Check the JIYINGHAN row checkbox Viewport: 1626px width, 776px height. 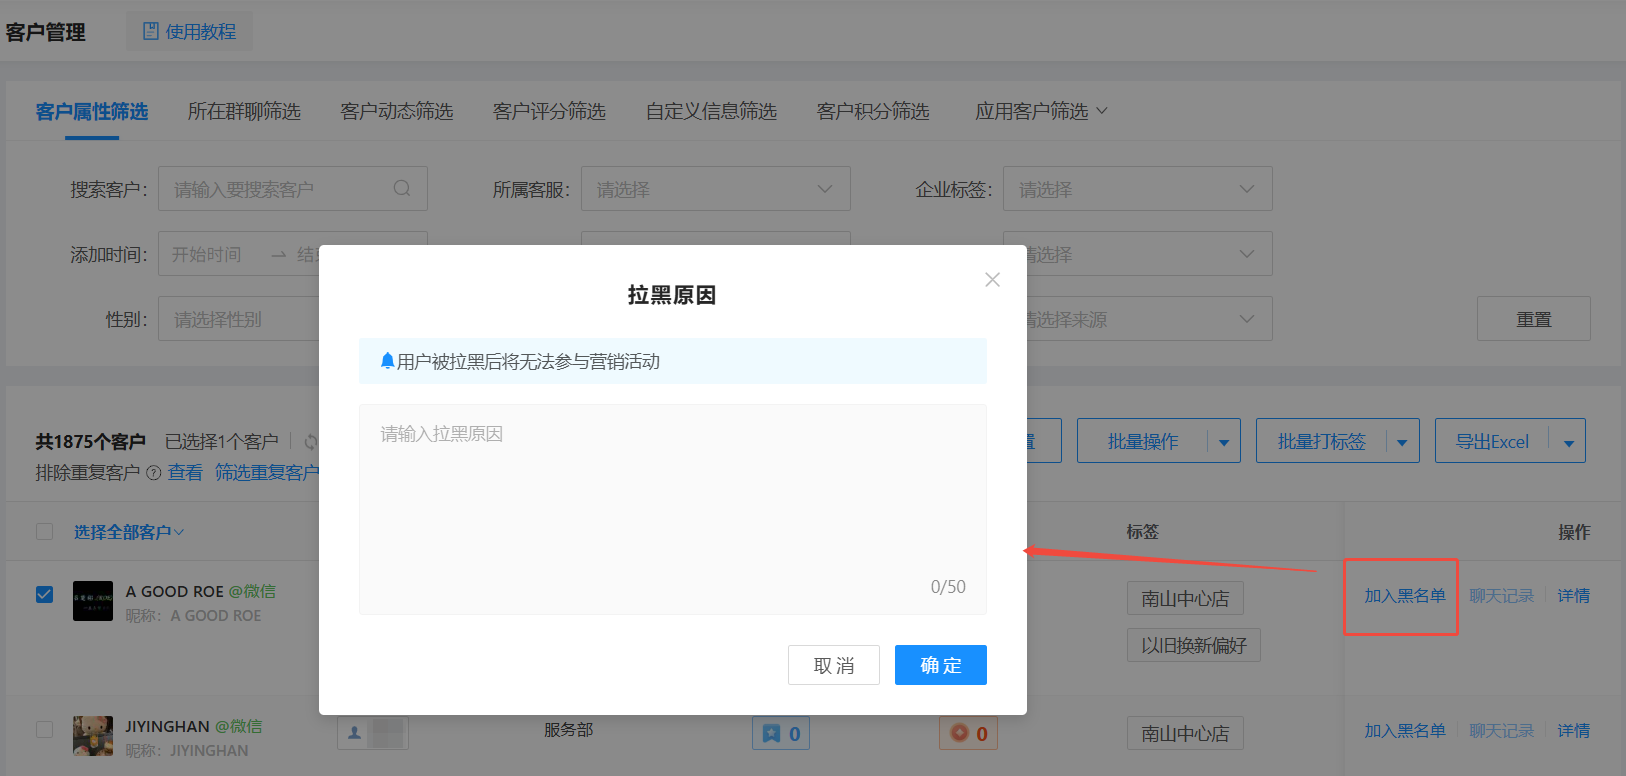pyautogui.click(x=45, y=729)
